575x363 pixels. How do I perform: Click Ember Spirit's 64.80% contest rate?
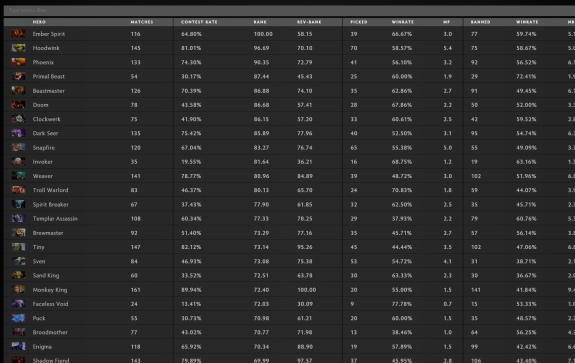pos(191,34)
